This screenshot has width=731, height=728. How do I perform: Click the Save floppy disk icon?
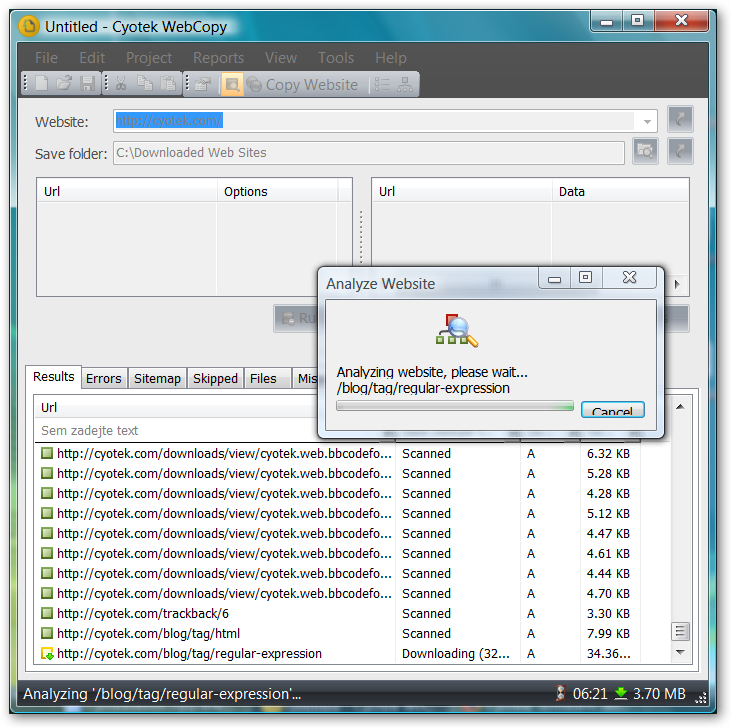[87, 84]
